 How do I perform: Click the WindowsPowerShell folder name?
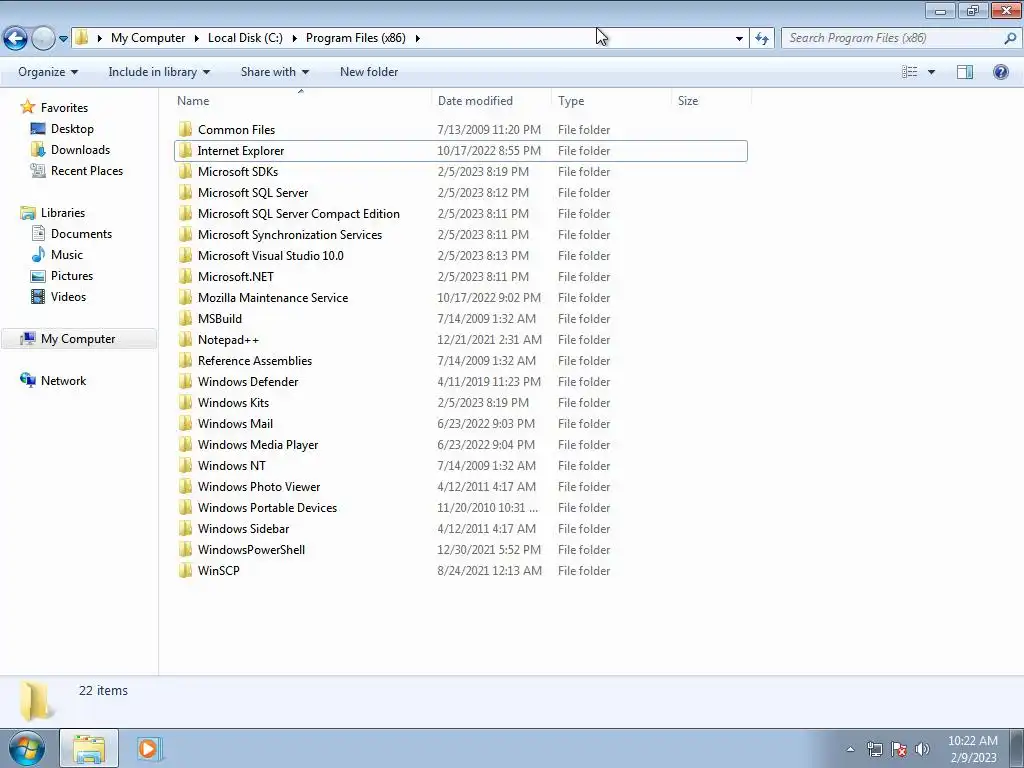tap(251, 549)
